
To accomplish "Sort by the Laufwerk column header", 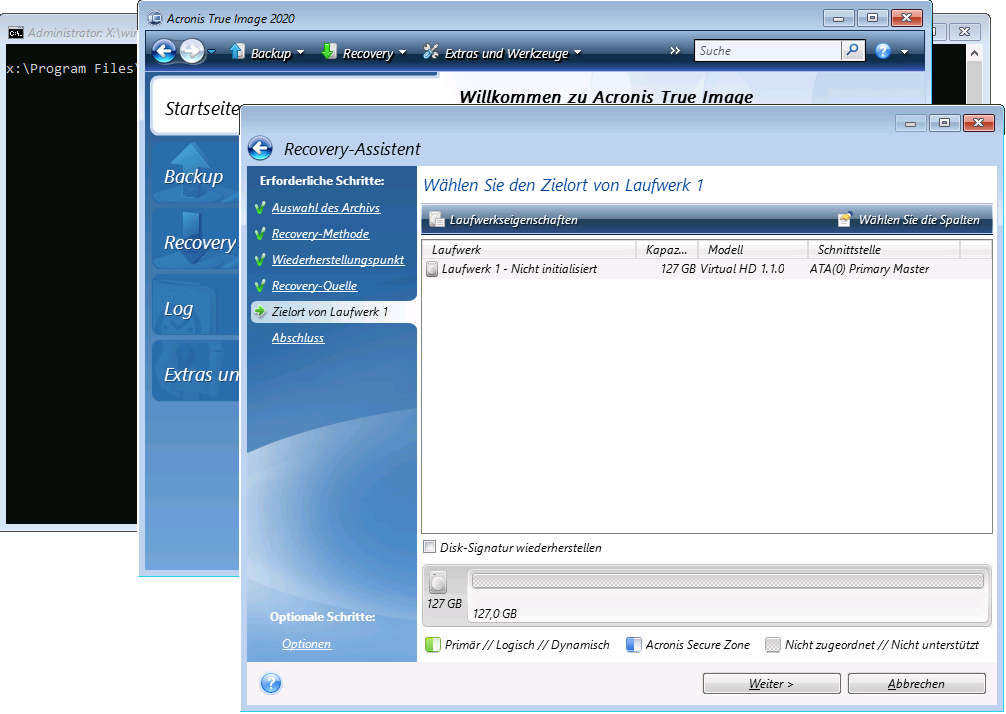I will pos(529,250).
